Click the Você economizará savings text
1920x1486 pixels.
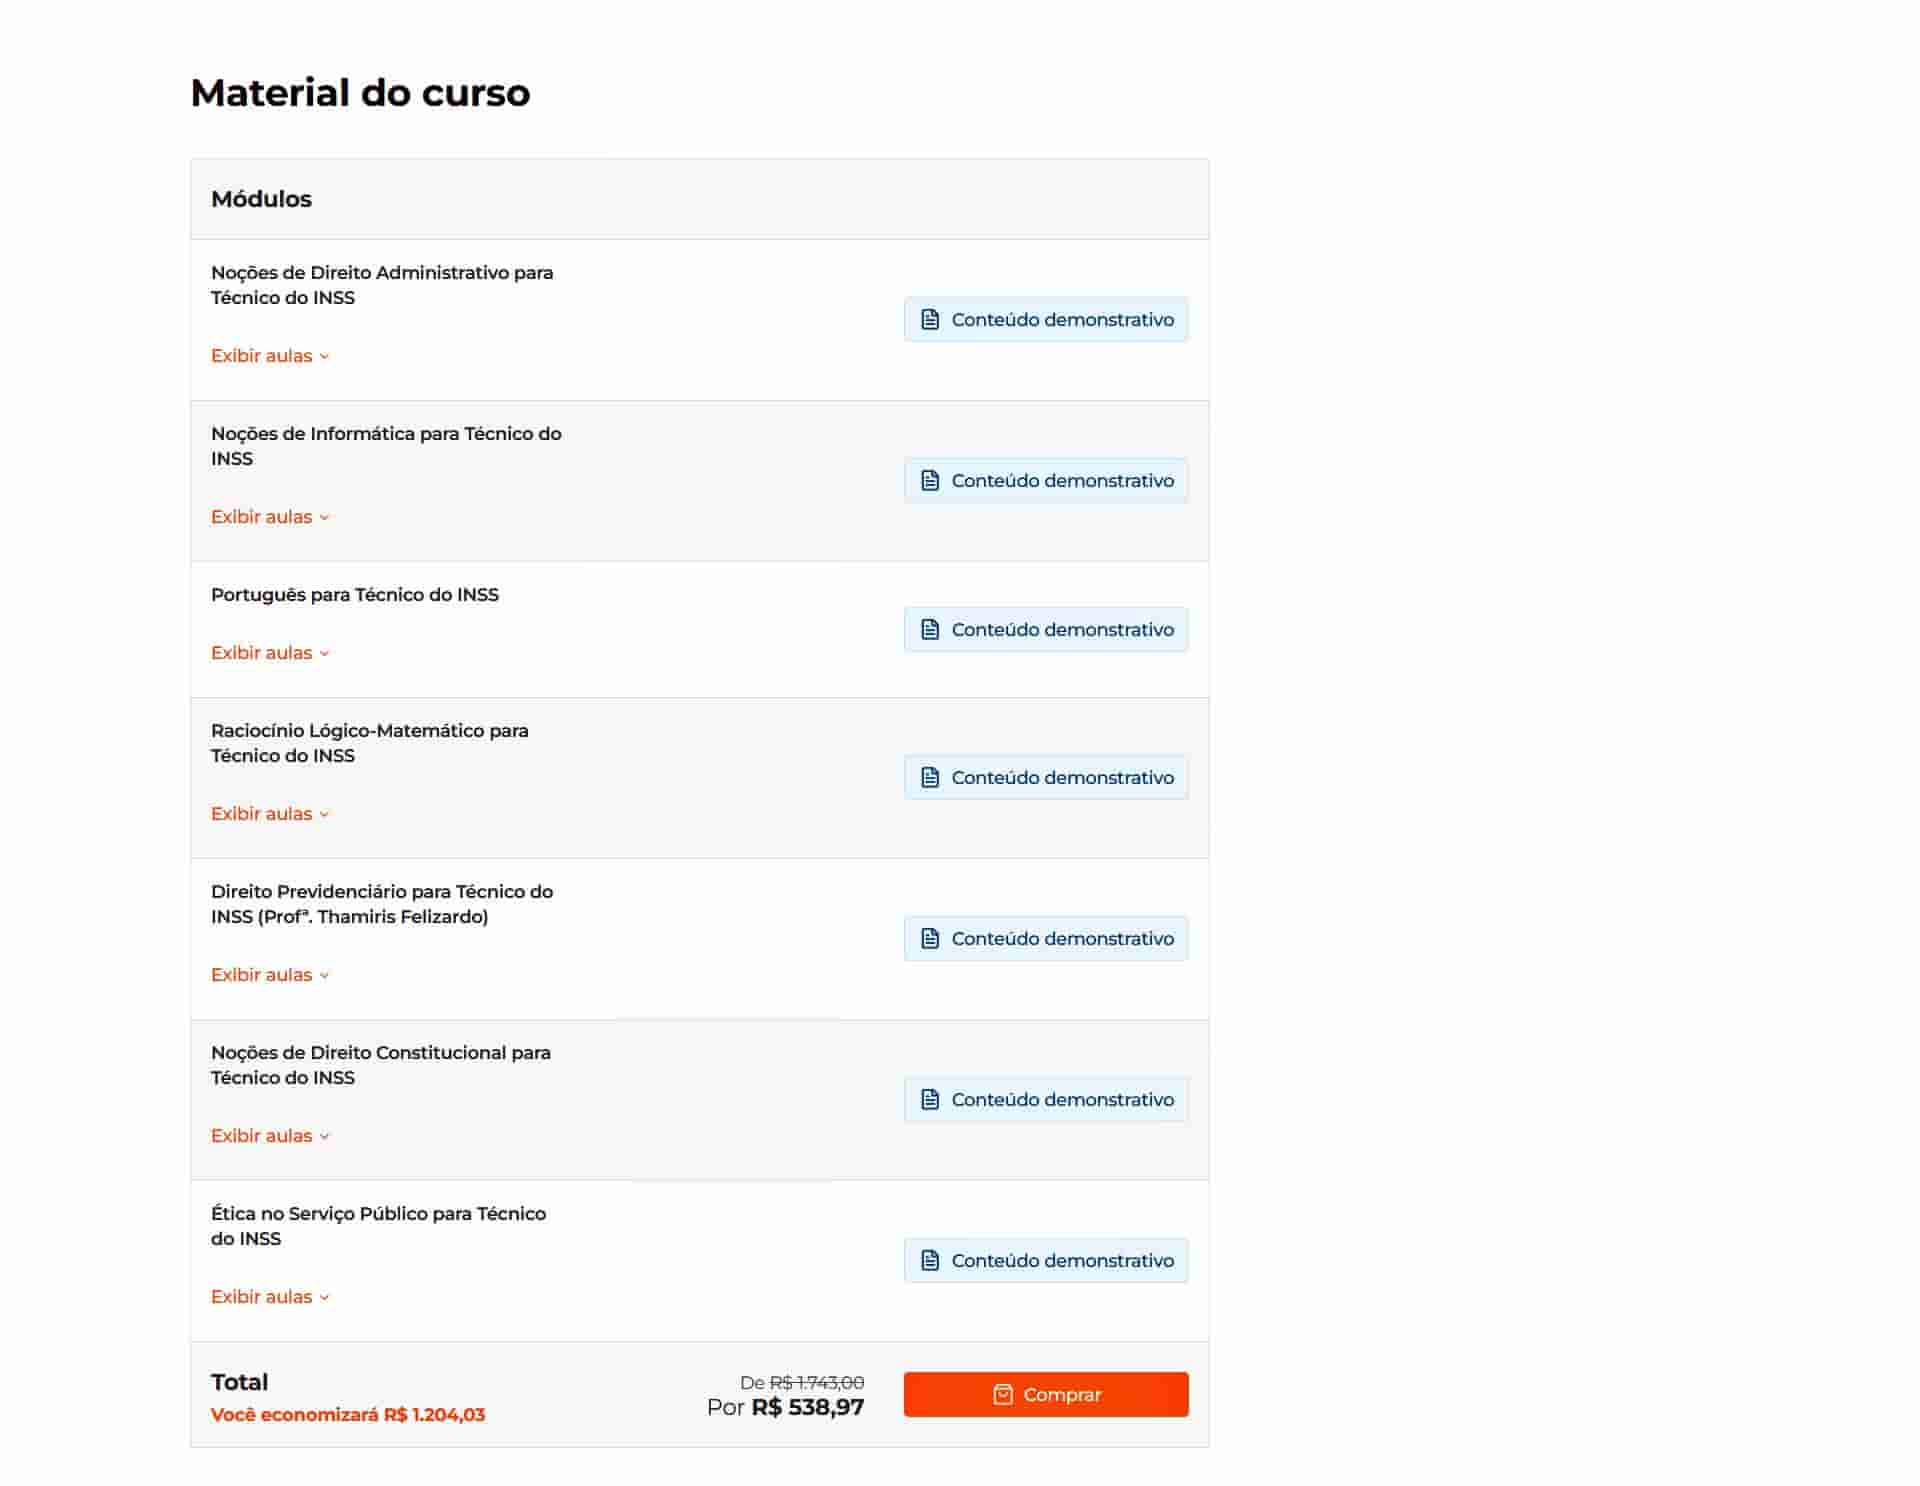347,1415
